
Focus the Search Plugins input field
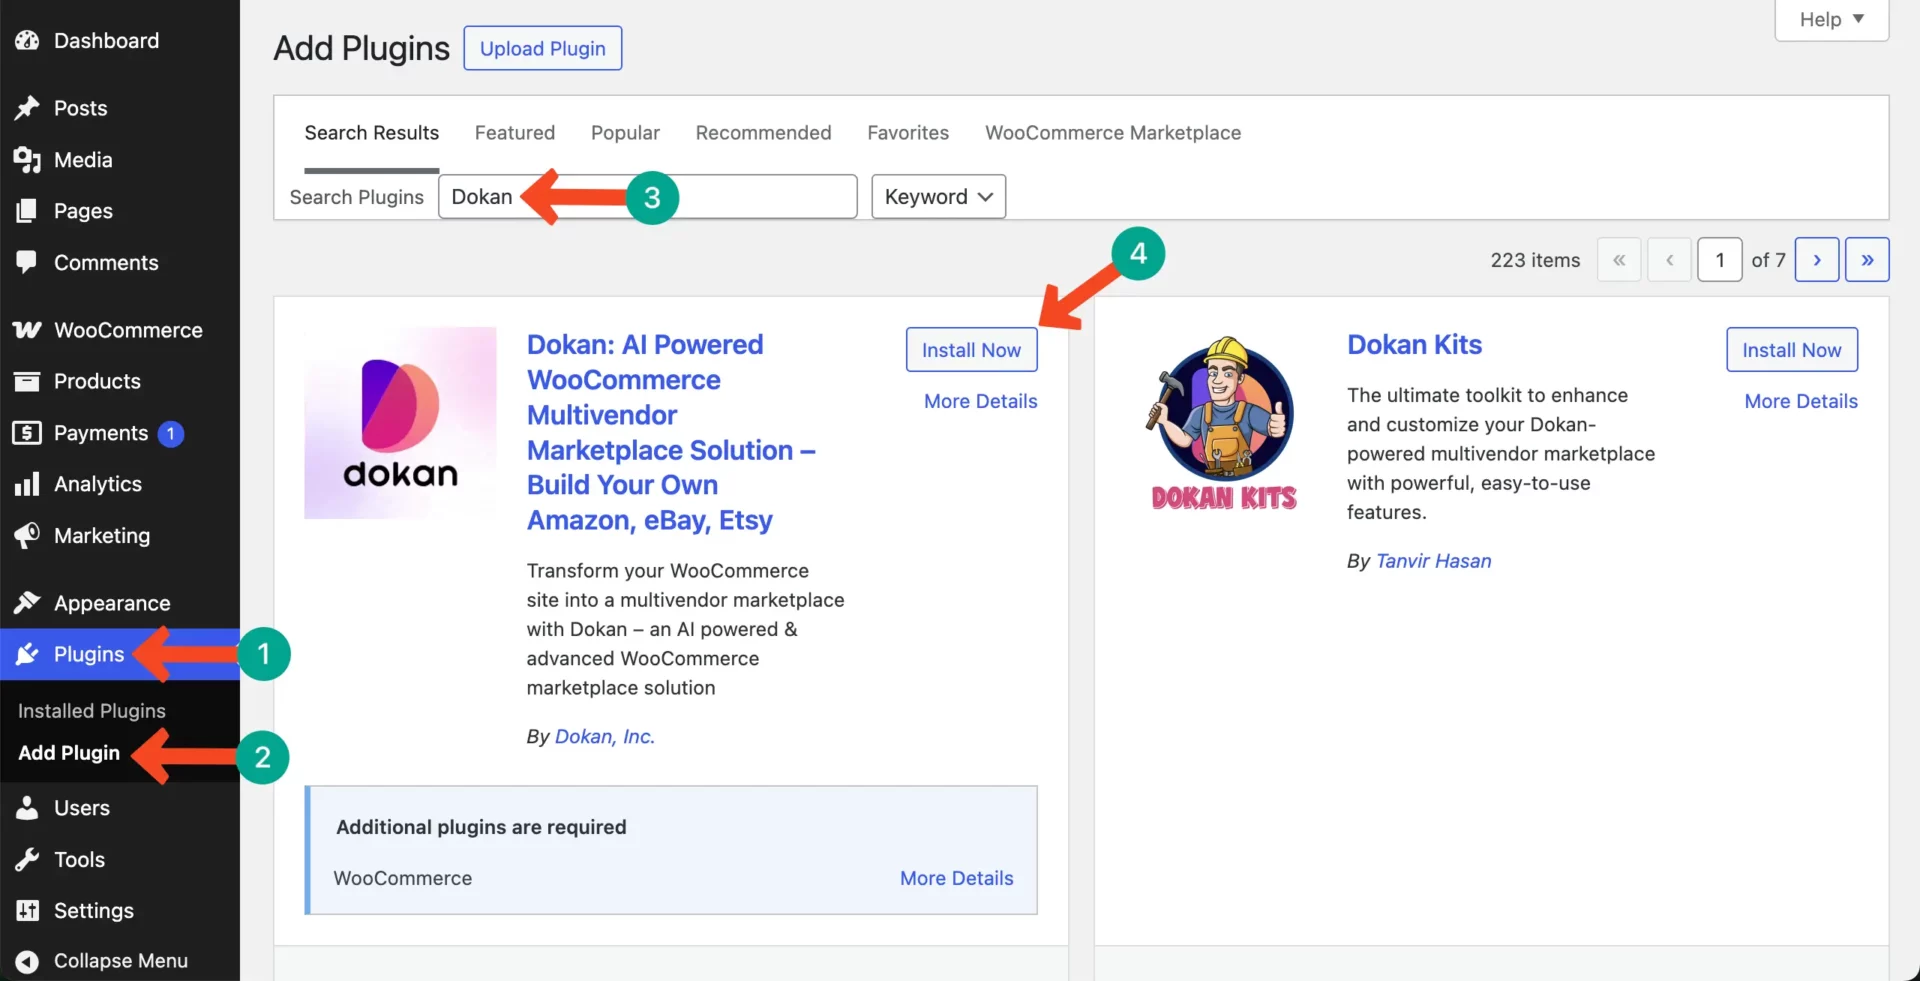pos(648,197)
